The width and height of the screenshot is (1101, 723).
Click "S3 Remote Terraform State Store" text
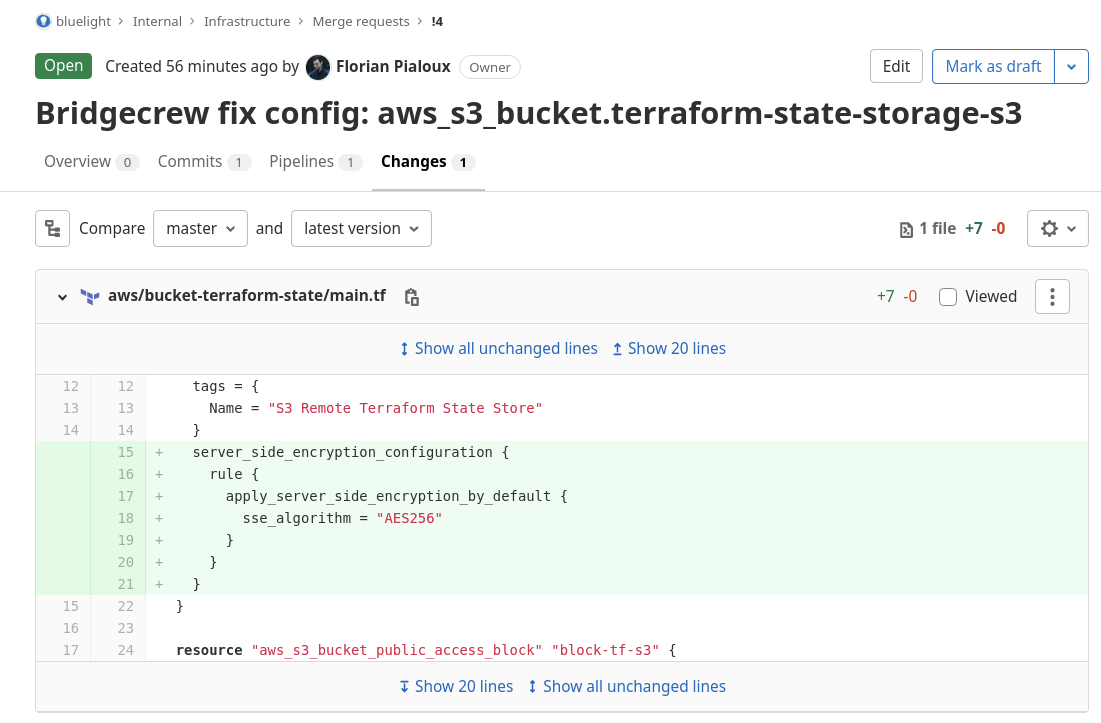pyautogui.click(x=405, y=409)
